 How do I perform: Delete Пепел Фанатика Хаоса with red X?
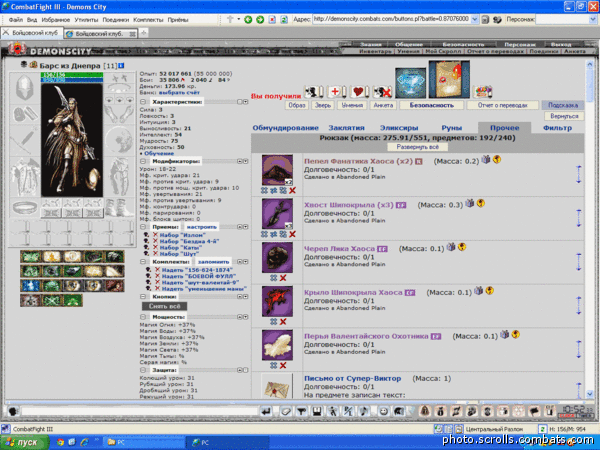(x=292, y=191)
